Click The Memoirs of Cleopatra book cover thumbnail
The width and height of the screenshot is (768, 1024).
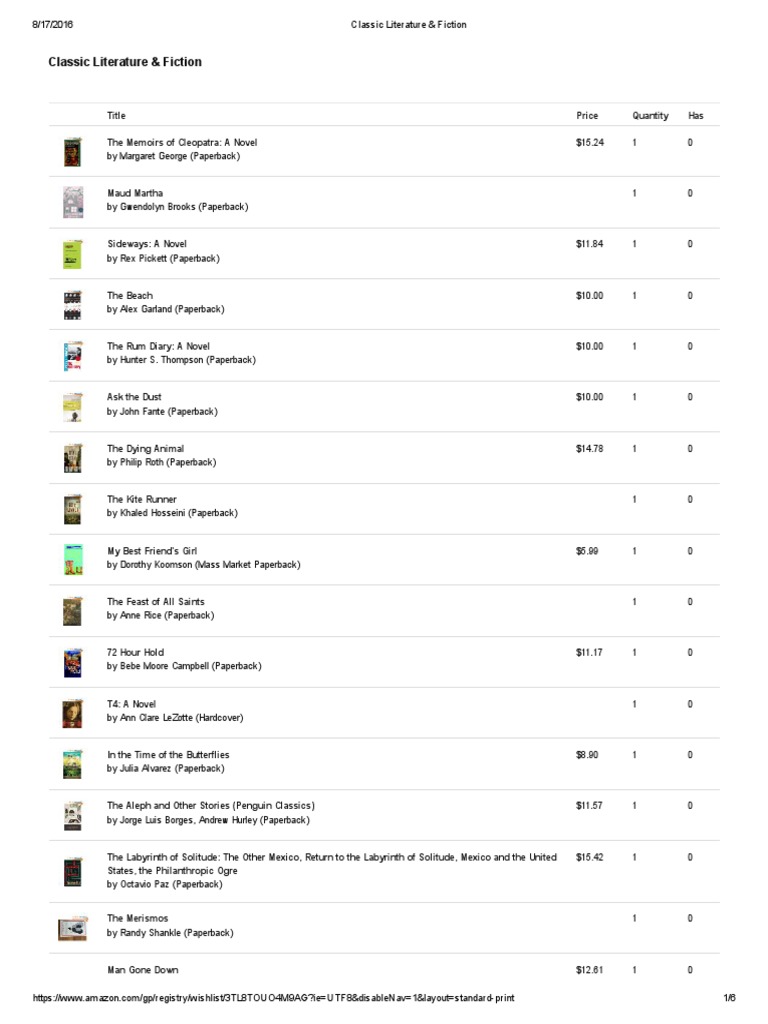point(72,152)
